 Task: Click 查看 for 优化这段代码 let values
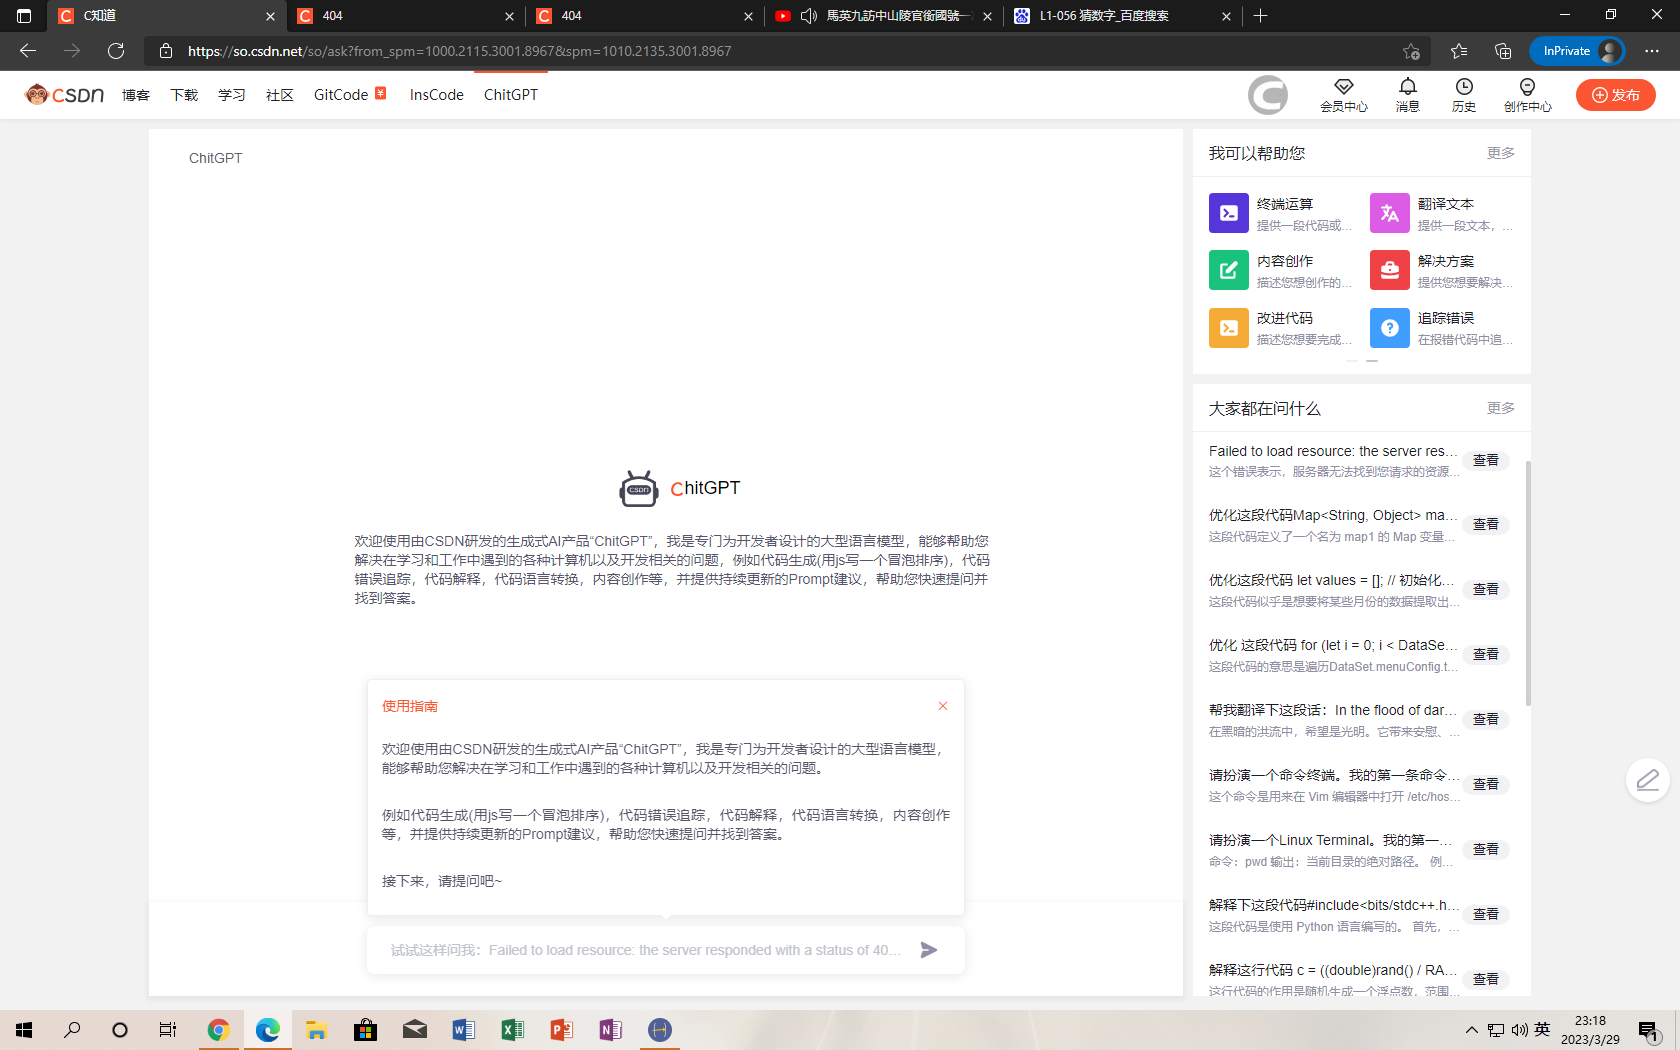pos(1486,590)
